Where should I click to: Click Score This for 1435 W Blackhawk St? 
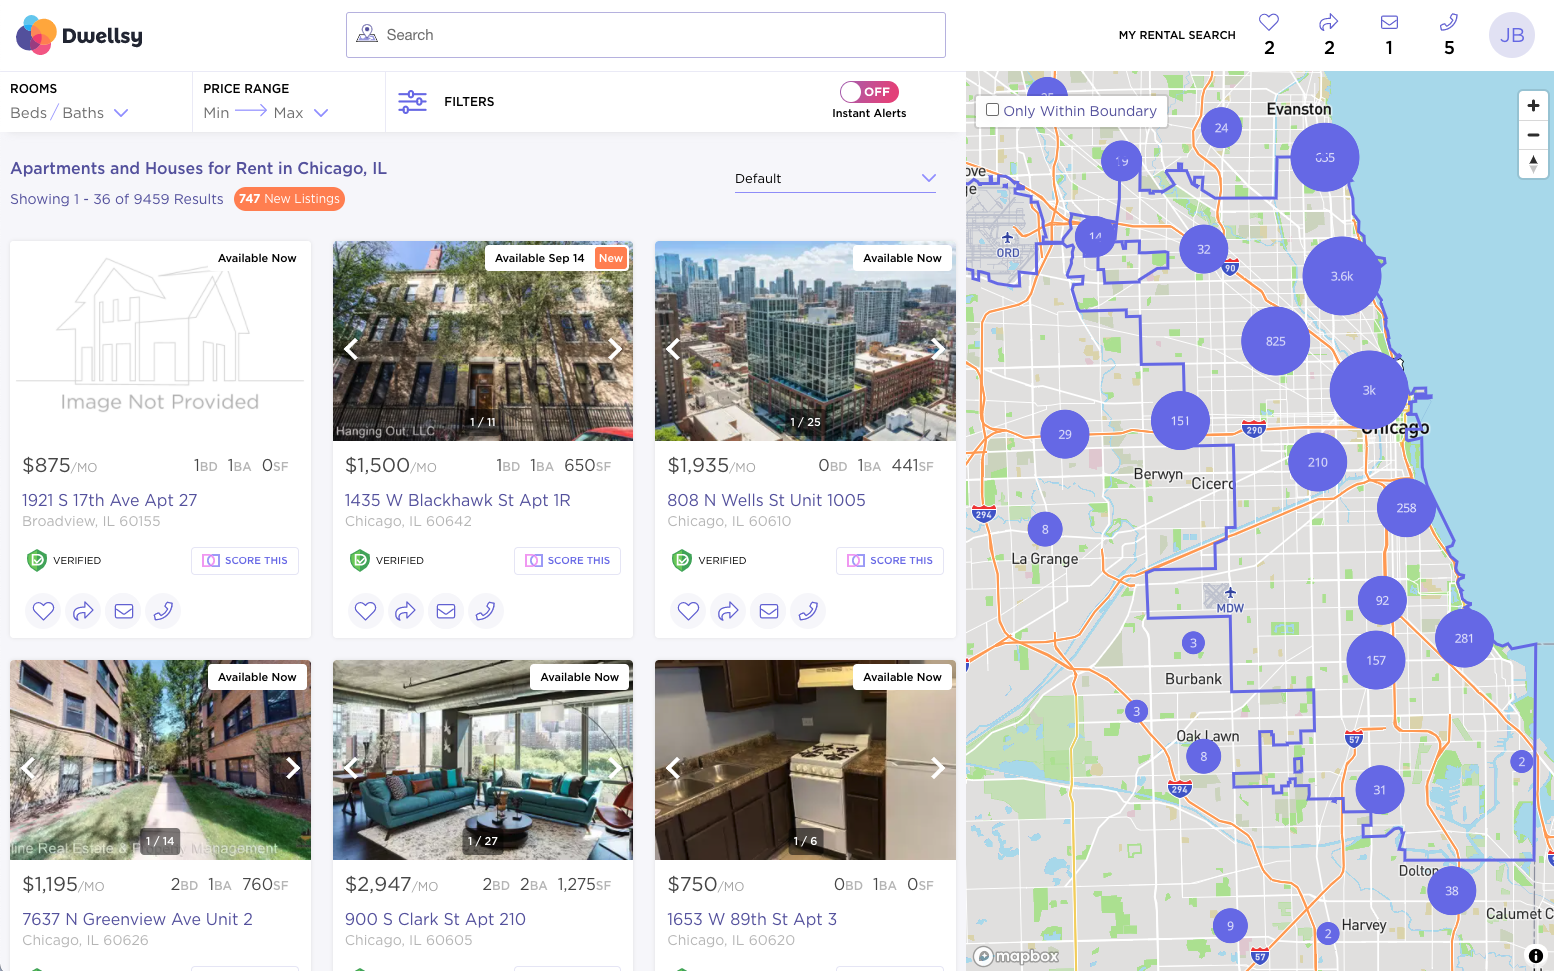tap(567, 561)
